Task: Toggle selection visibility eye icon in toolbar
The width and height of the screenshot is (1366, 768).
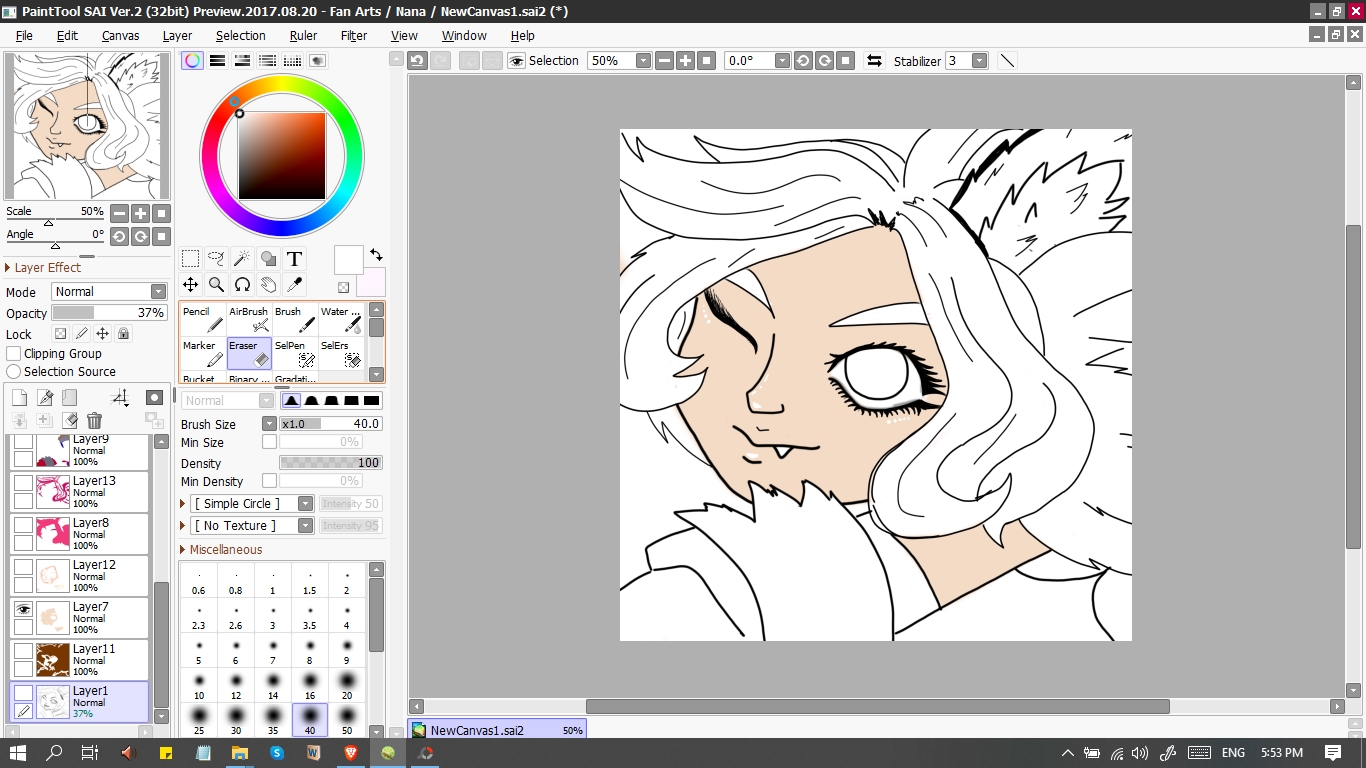Action: pyautogui.click(x=516, y=60)
